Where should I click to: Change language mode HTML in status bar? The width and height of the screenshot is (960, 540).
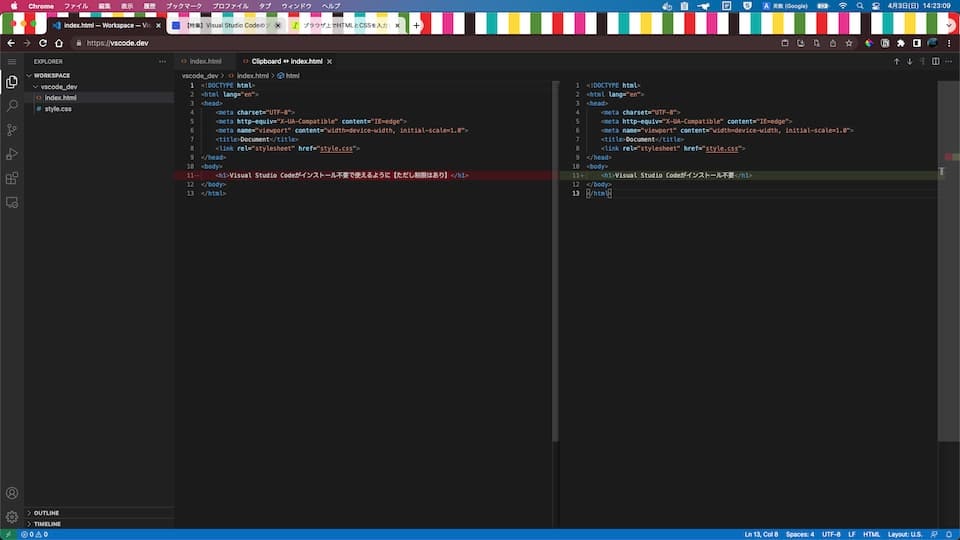871,534
